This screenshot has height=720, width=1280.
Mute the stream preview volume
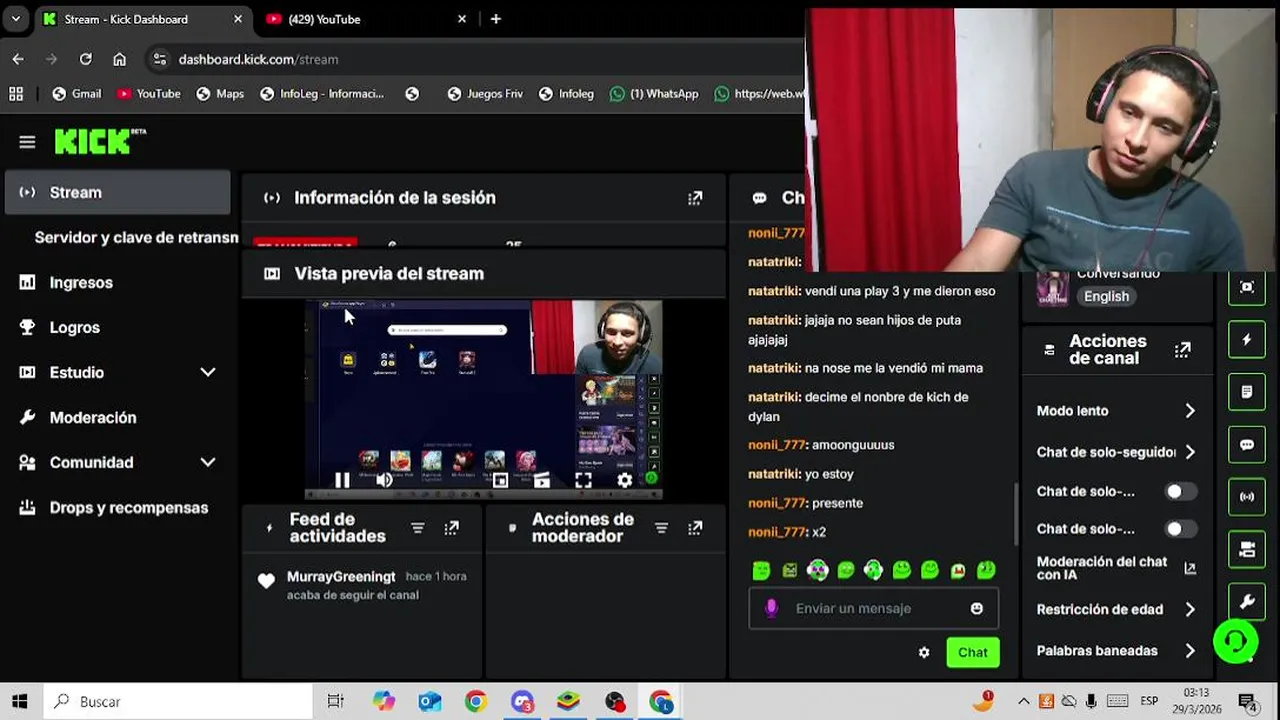[x=384, y=480]
